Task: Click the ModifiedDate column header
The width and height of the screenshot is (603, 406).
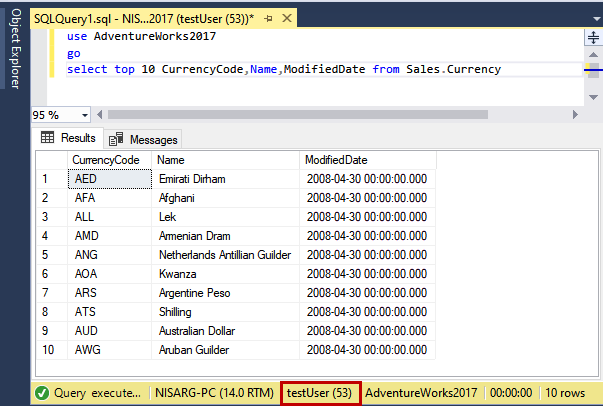Action: click(x=336, y=160)
